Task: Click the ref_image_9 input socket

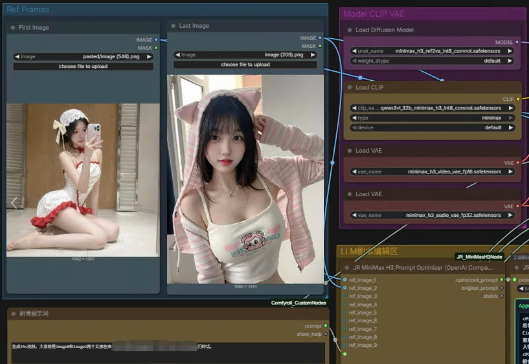Action: [x=345, y=345]
